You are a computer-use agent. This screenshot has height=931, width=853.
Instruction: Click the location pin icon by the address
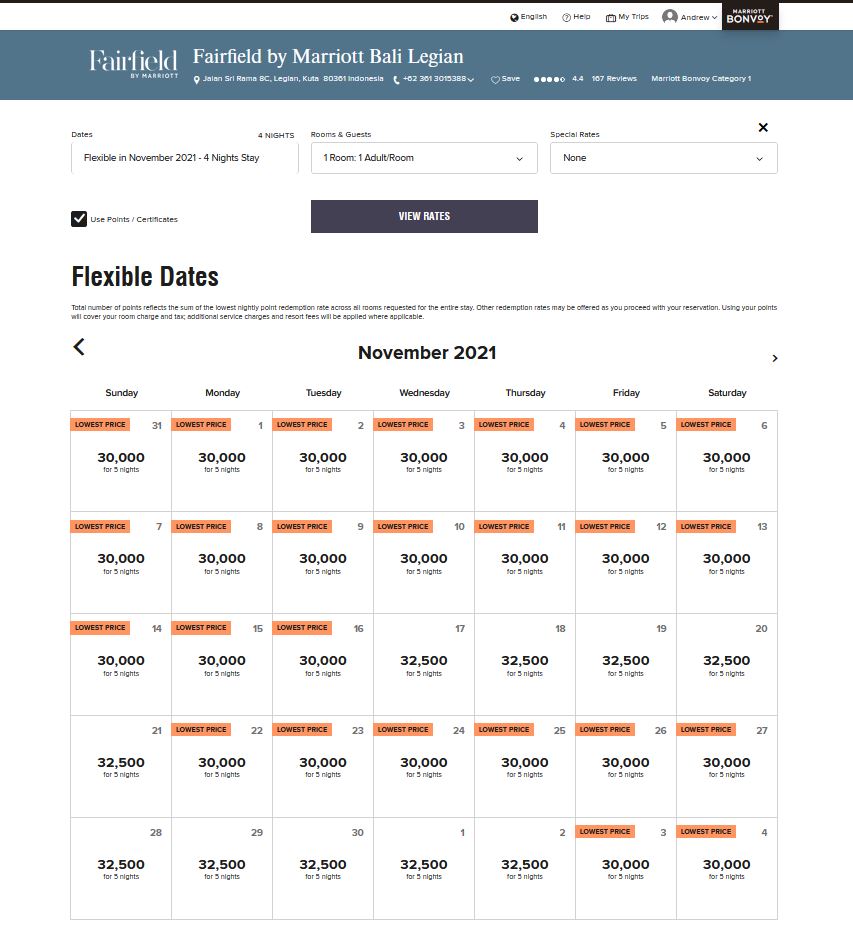[196, 80]
